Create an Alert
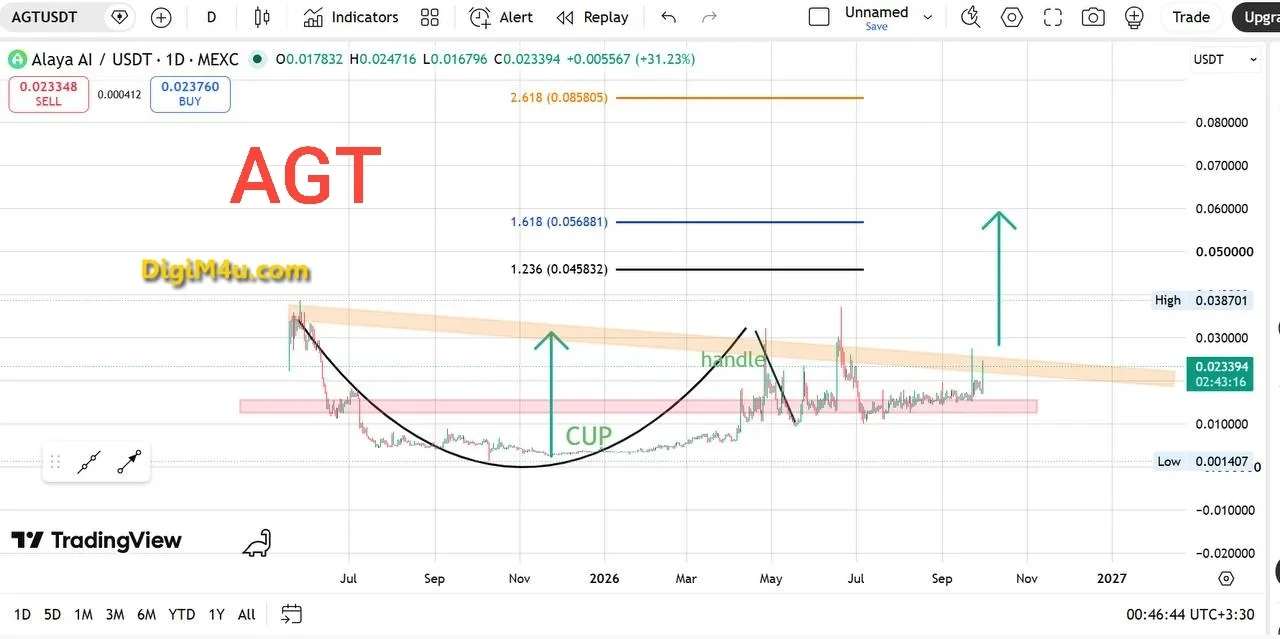 [501, 17]
